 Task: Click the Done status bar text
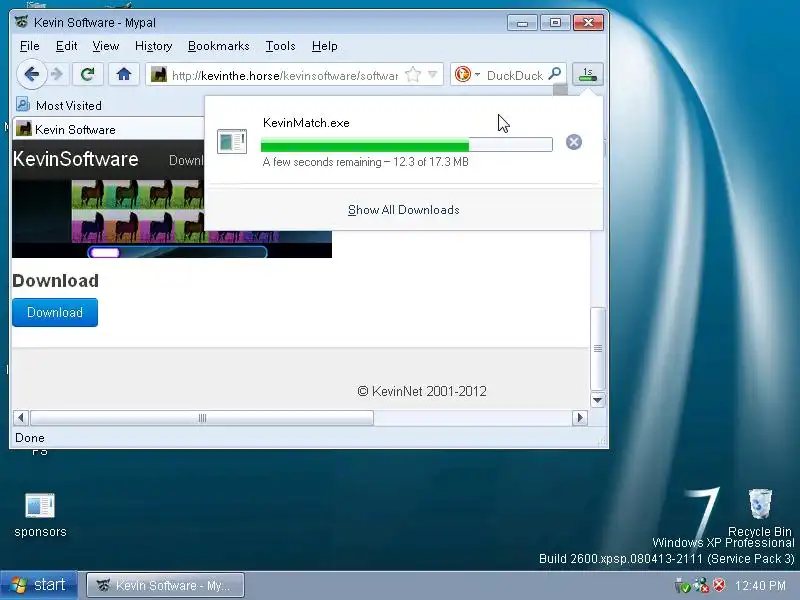(x=30, y=438)
